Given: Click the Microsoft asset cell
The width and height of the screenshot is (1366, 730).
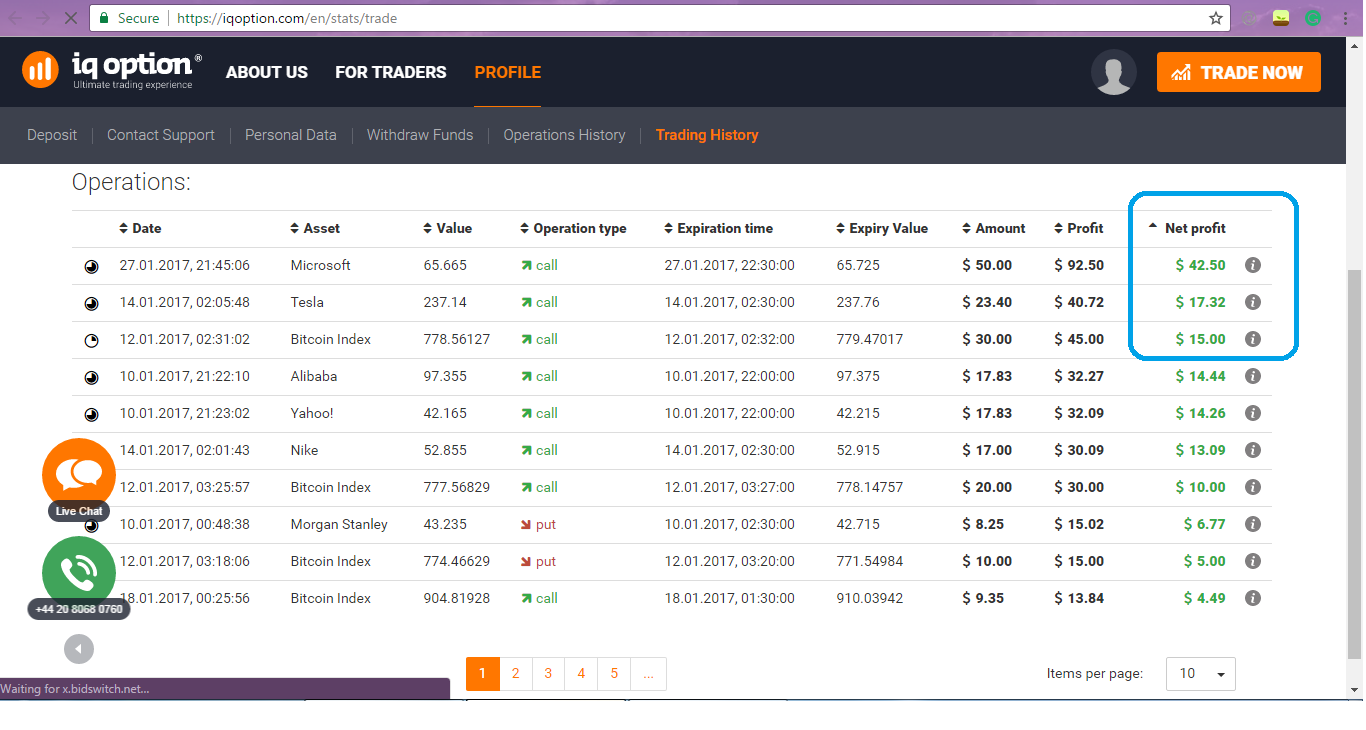Looking at the screenshot, I should pos(321,265).
